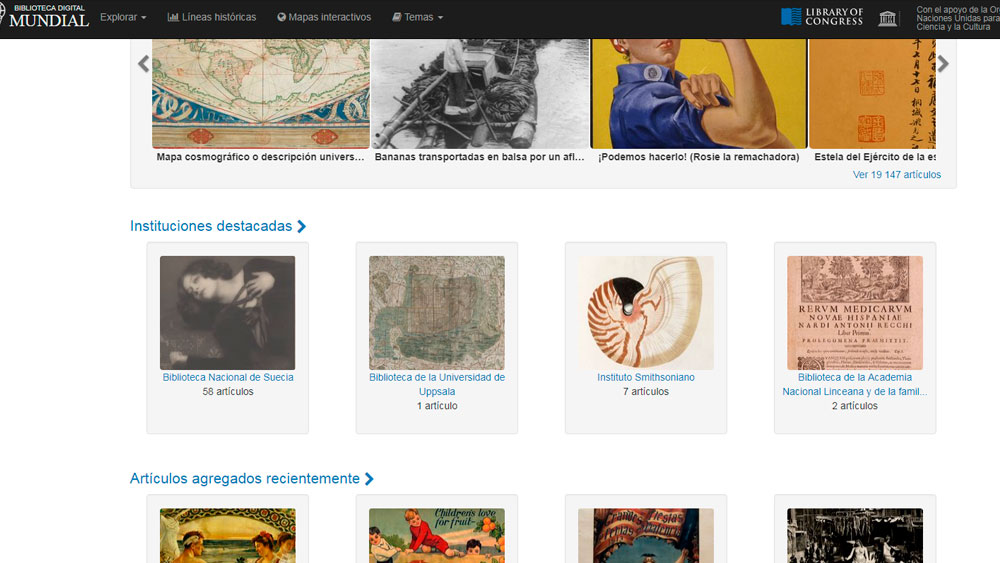
Task: Follow the Ver 19 147 artículos link
Action: 897,175
